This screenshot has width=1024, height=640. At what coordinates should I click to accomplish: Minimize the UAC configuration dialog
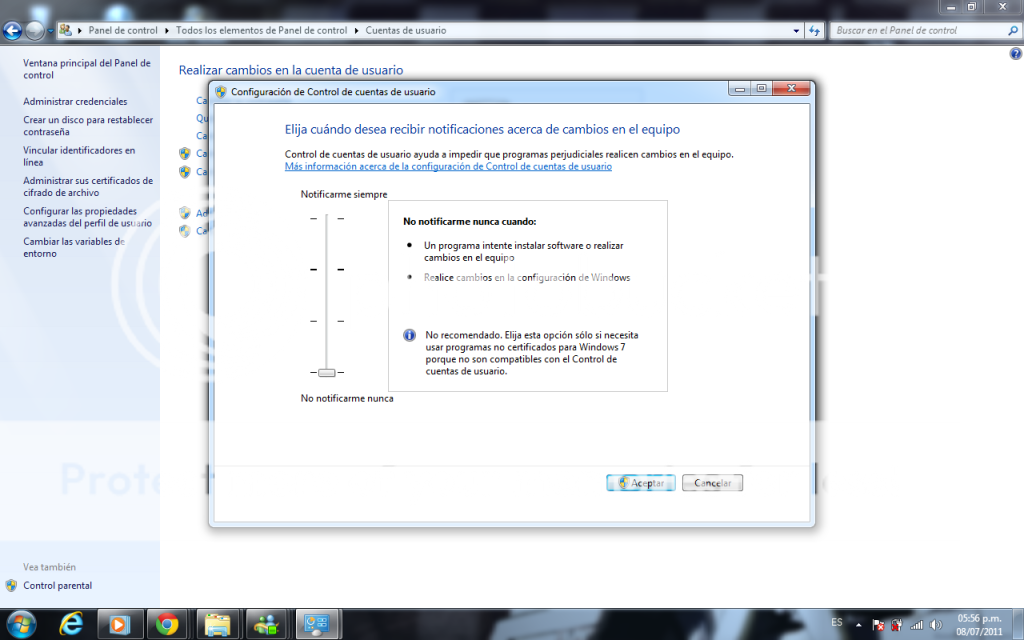(740, 89)
